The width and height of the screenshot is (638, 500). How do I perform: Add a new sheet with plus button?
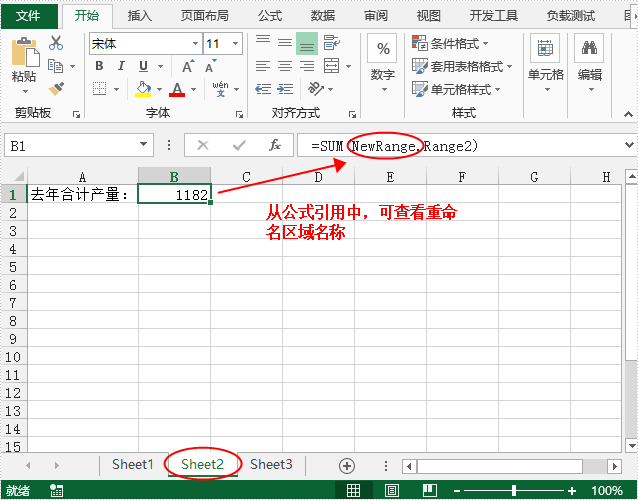(x=347, y=466)
